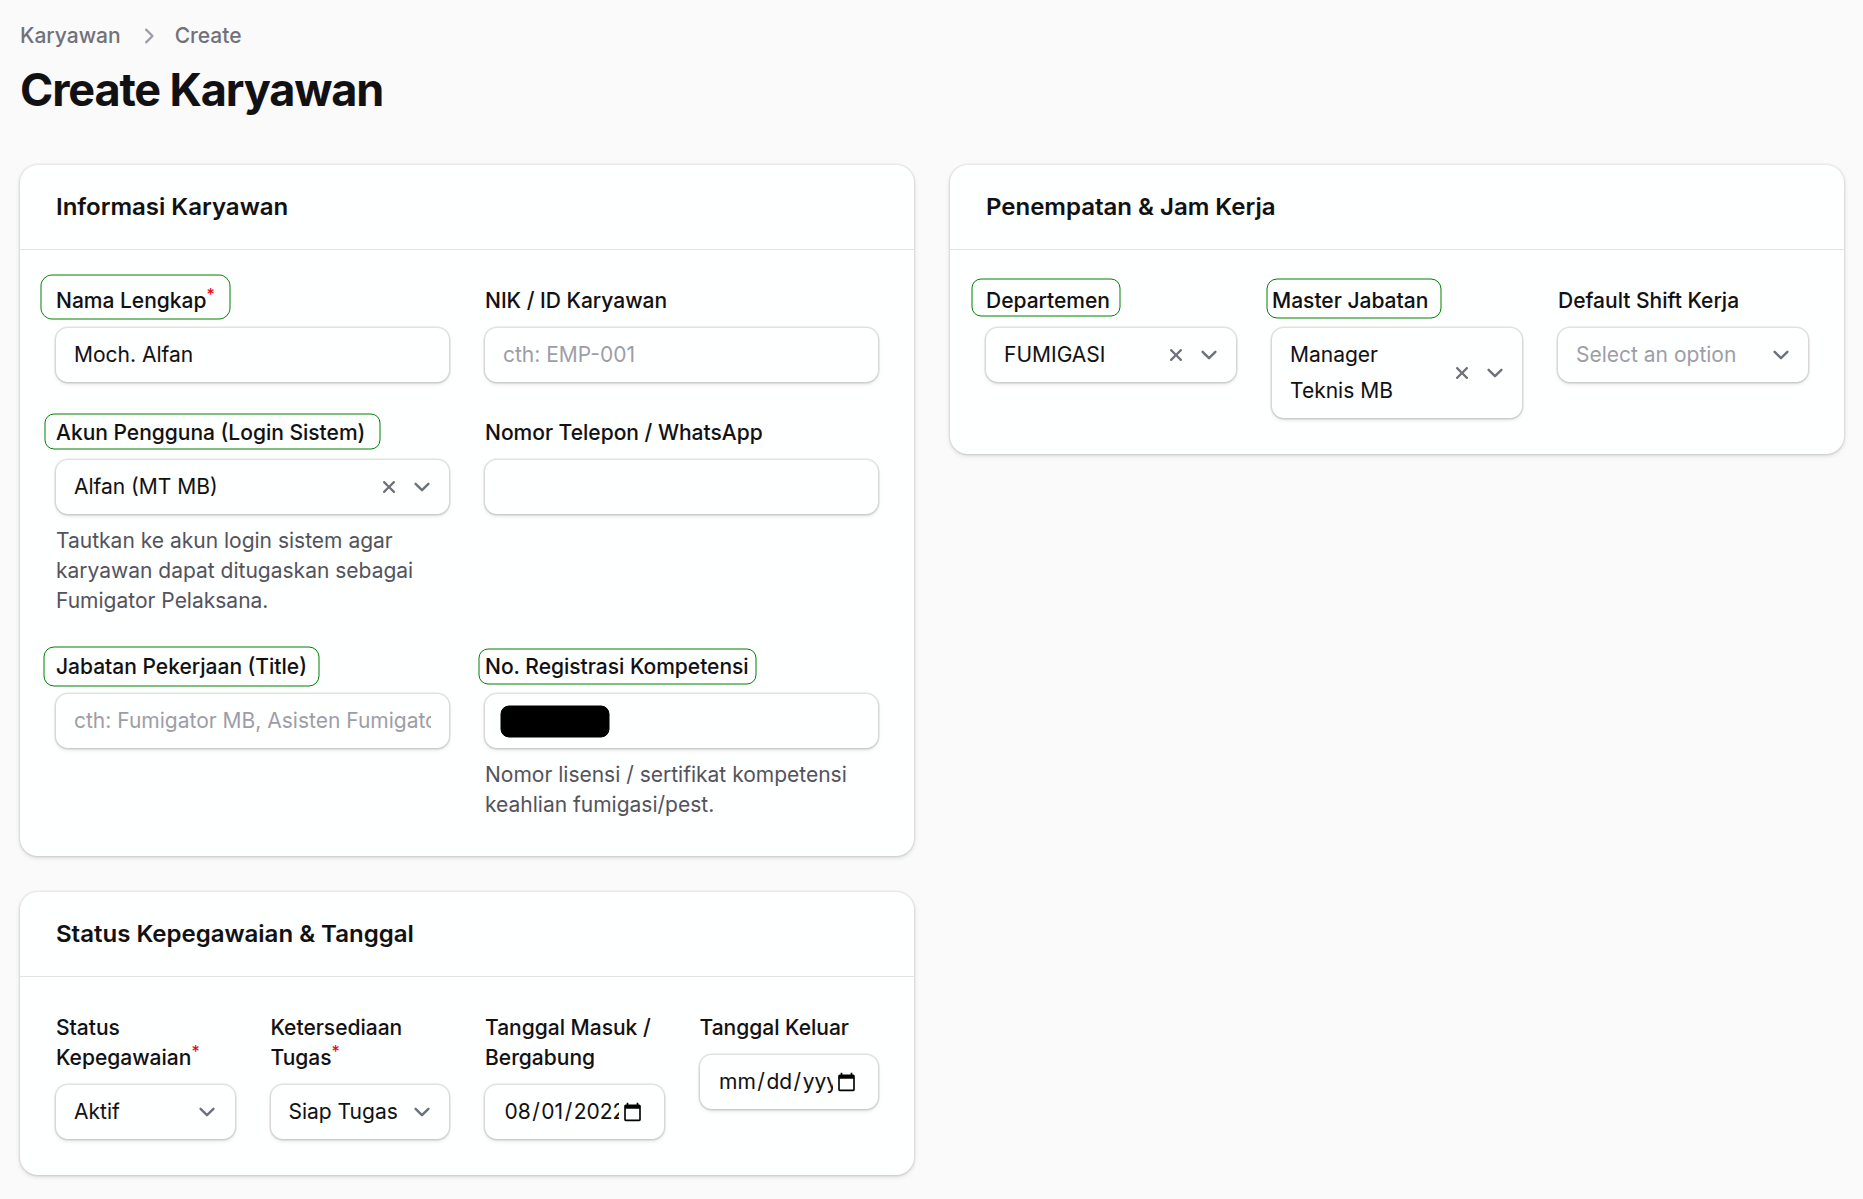
Task: Click the Akun Pengguna (Login Sistem) label
Action: coord(210,432)
